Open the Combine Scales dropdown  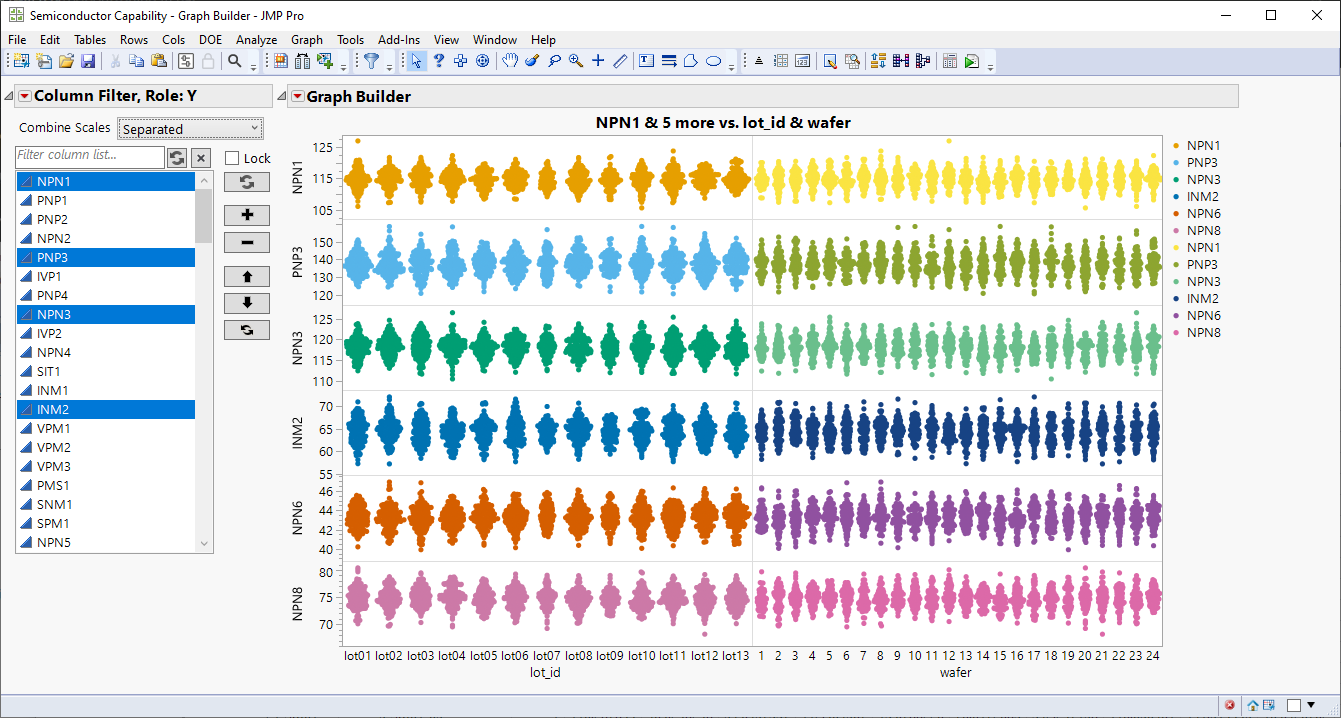point(190,128)
